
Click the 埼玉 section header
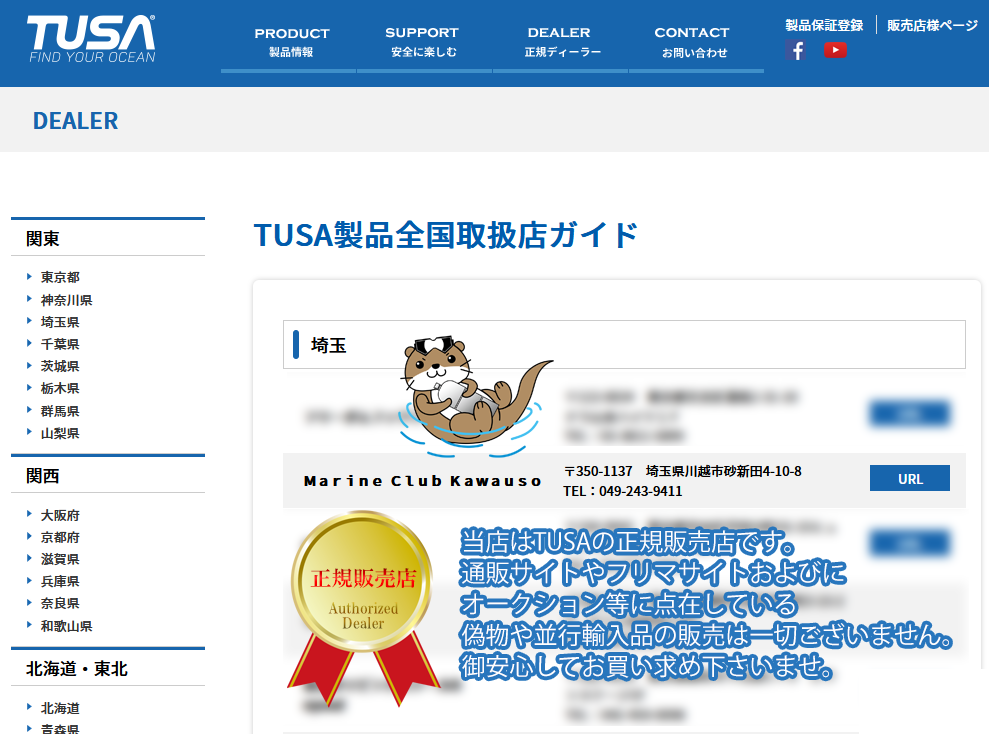point(624,344)
